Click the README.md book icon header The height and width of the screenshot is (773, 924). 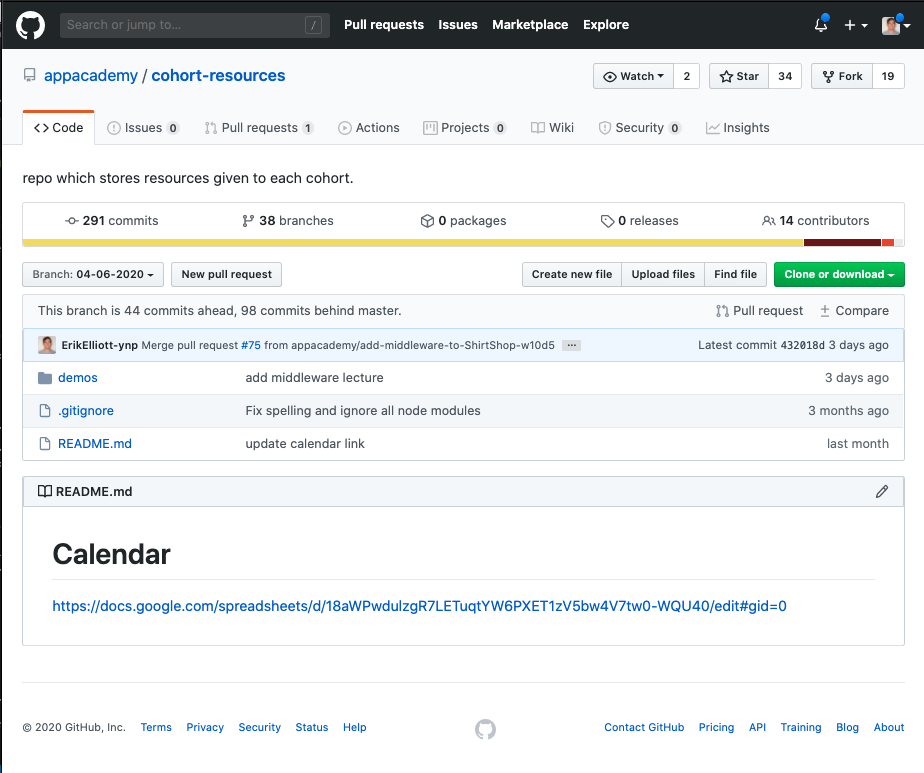44,491
